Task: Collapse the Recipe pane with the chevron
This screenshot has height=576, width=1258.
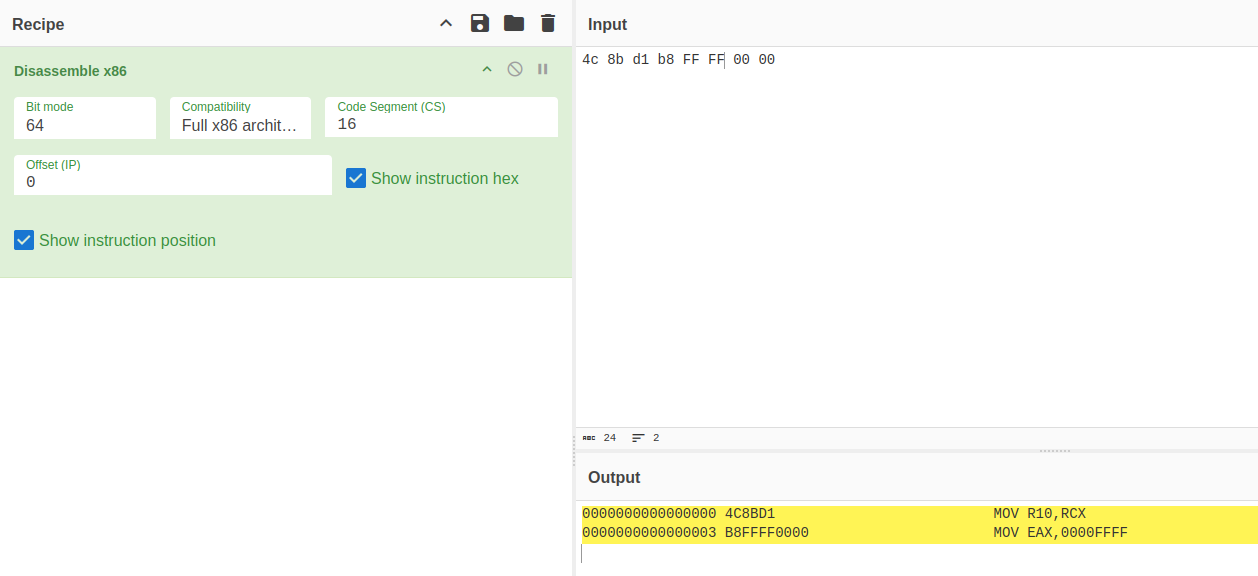Action: click(x=446, y=23)
